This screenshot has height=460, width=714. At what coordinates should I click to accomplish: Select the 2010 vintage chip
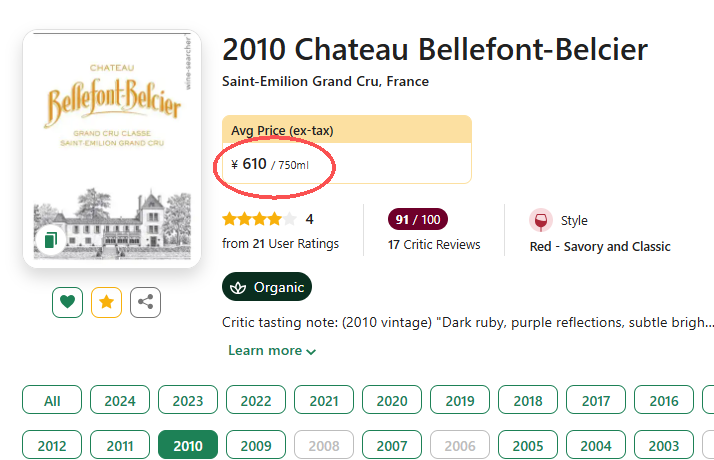[188, 445]
